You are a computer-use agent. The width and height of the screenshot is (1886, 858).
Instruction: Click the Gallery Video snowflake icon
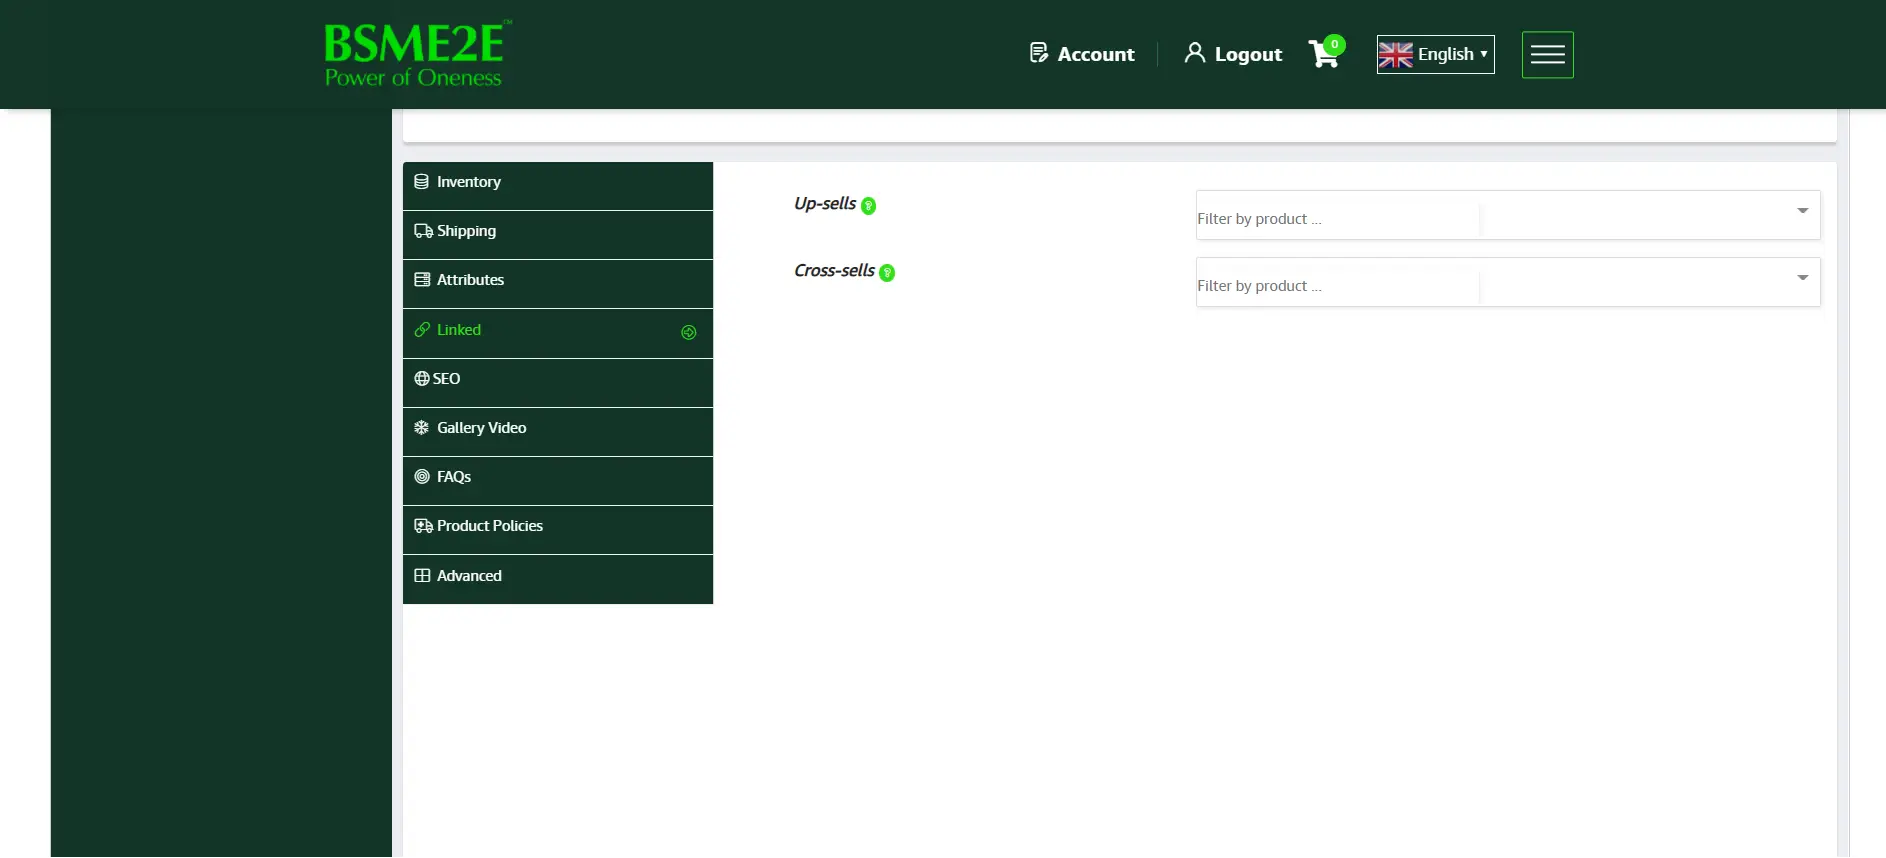[x=422, y=428]
